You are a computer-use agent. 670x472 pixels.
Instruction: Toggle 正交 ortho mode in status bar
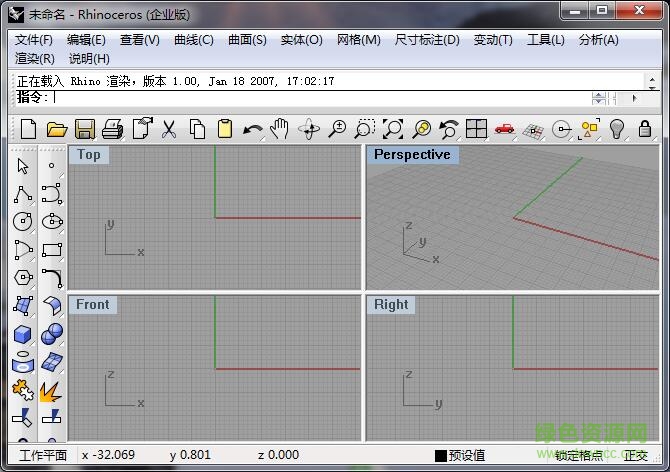coord(635,456)
